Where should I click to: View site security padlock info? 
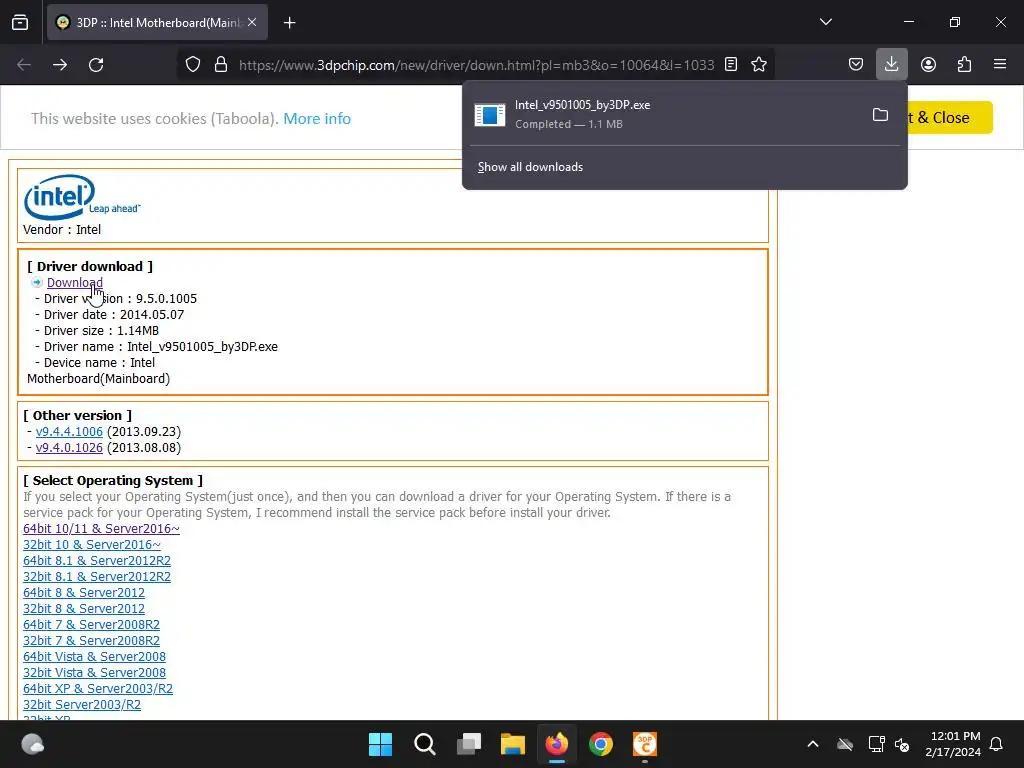point(221,65)
